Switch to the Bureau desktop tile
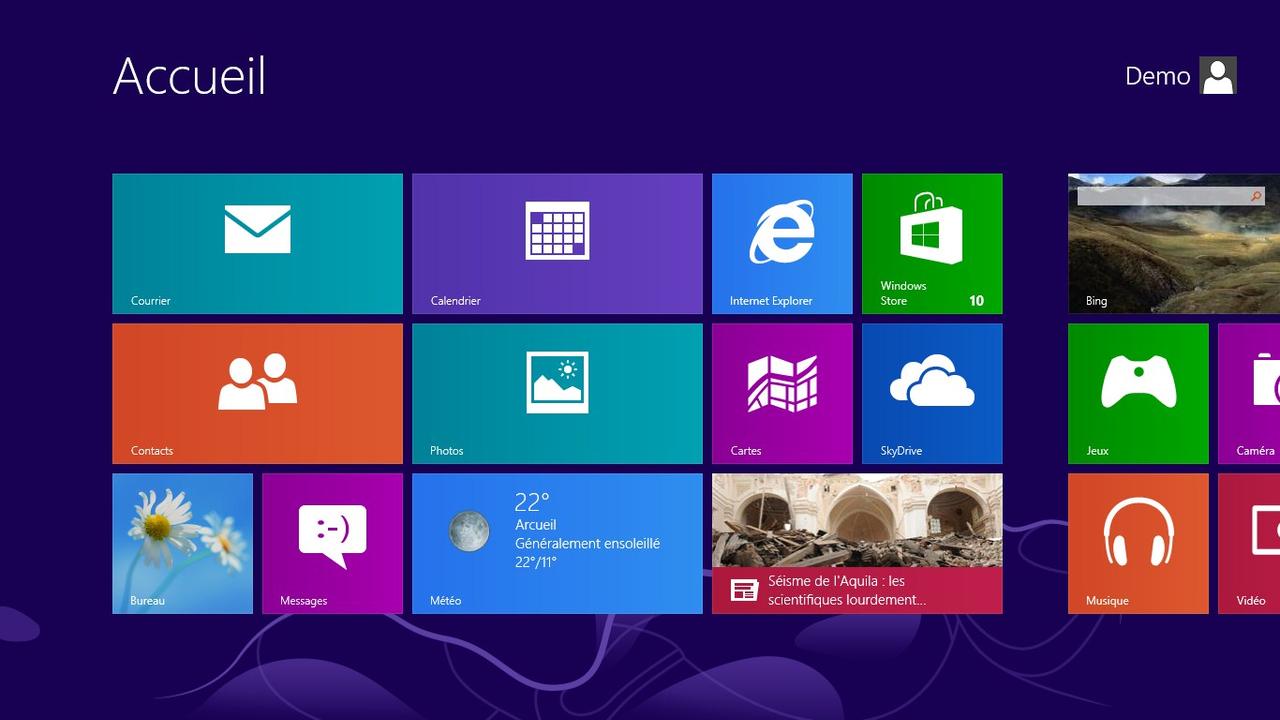The width and height of the screenshot is (1280, 720). (182, 543)
